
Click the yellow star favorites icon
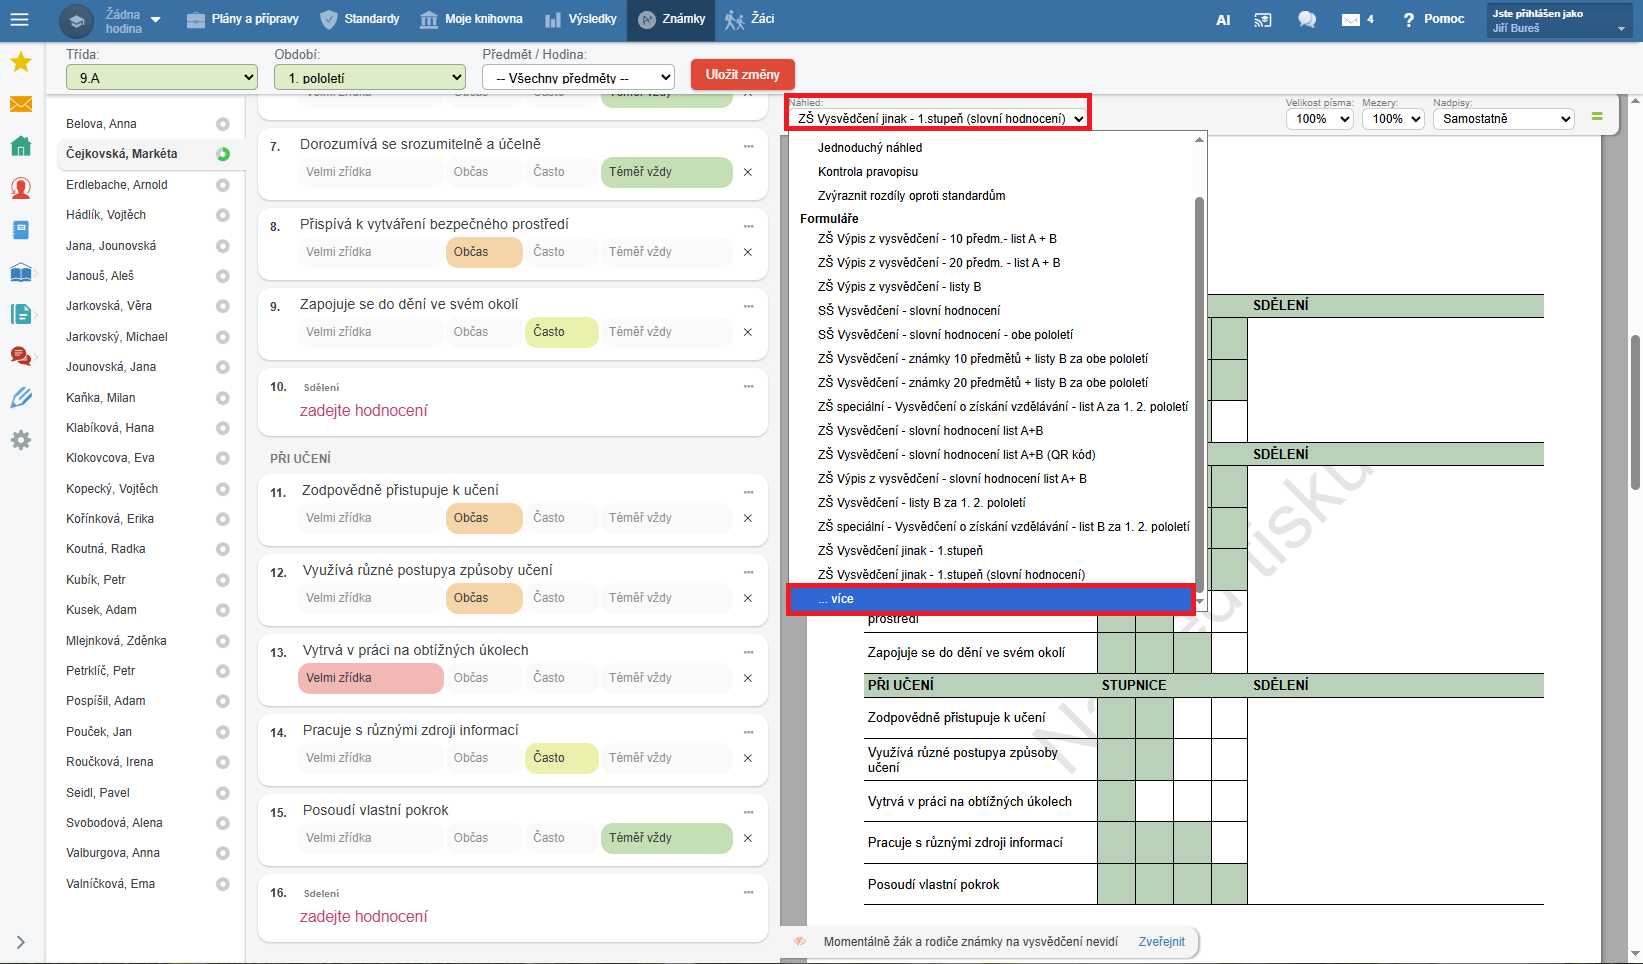point(20,62)
